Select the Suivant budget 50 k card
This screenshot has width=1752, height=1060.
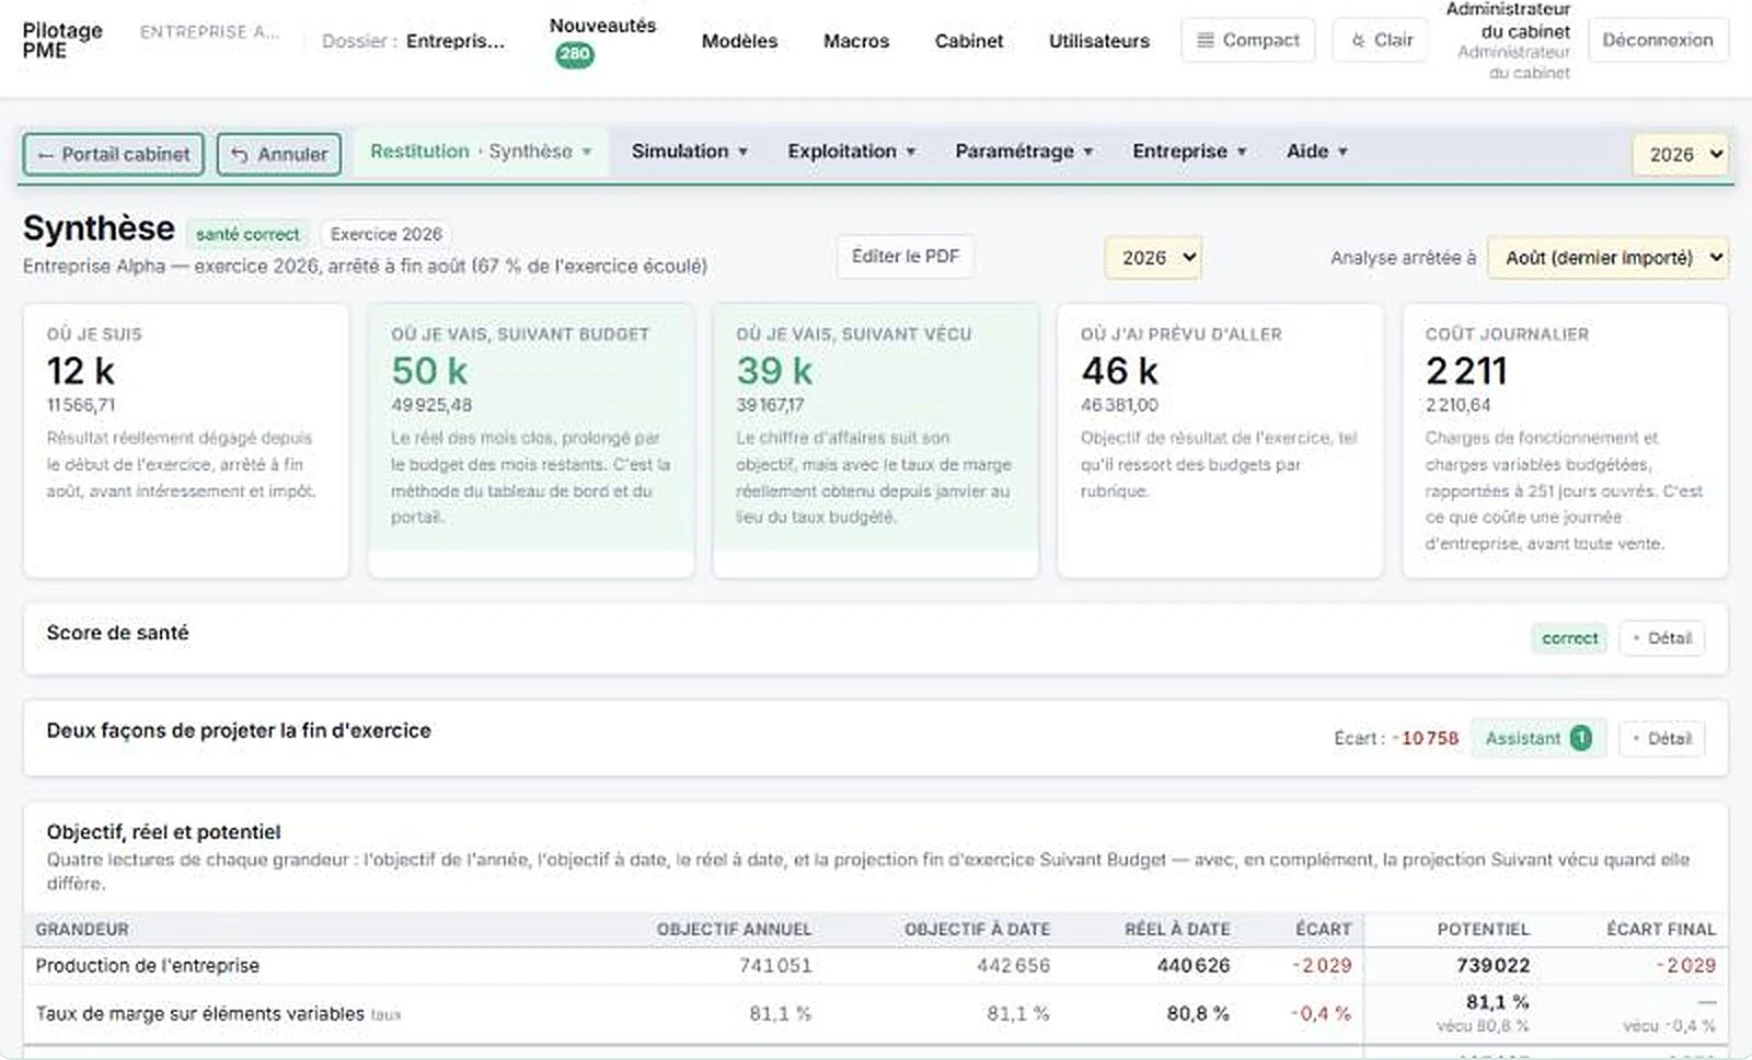pos(531,441)
